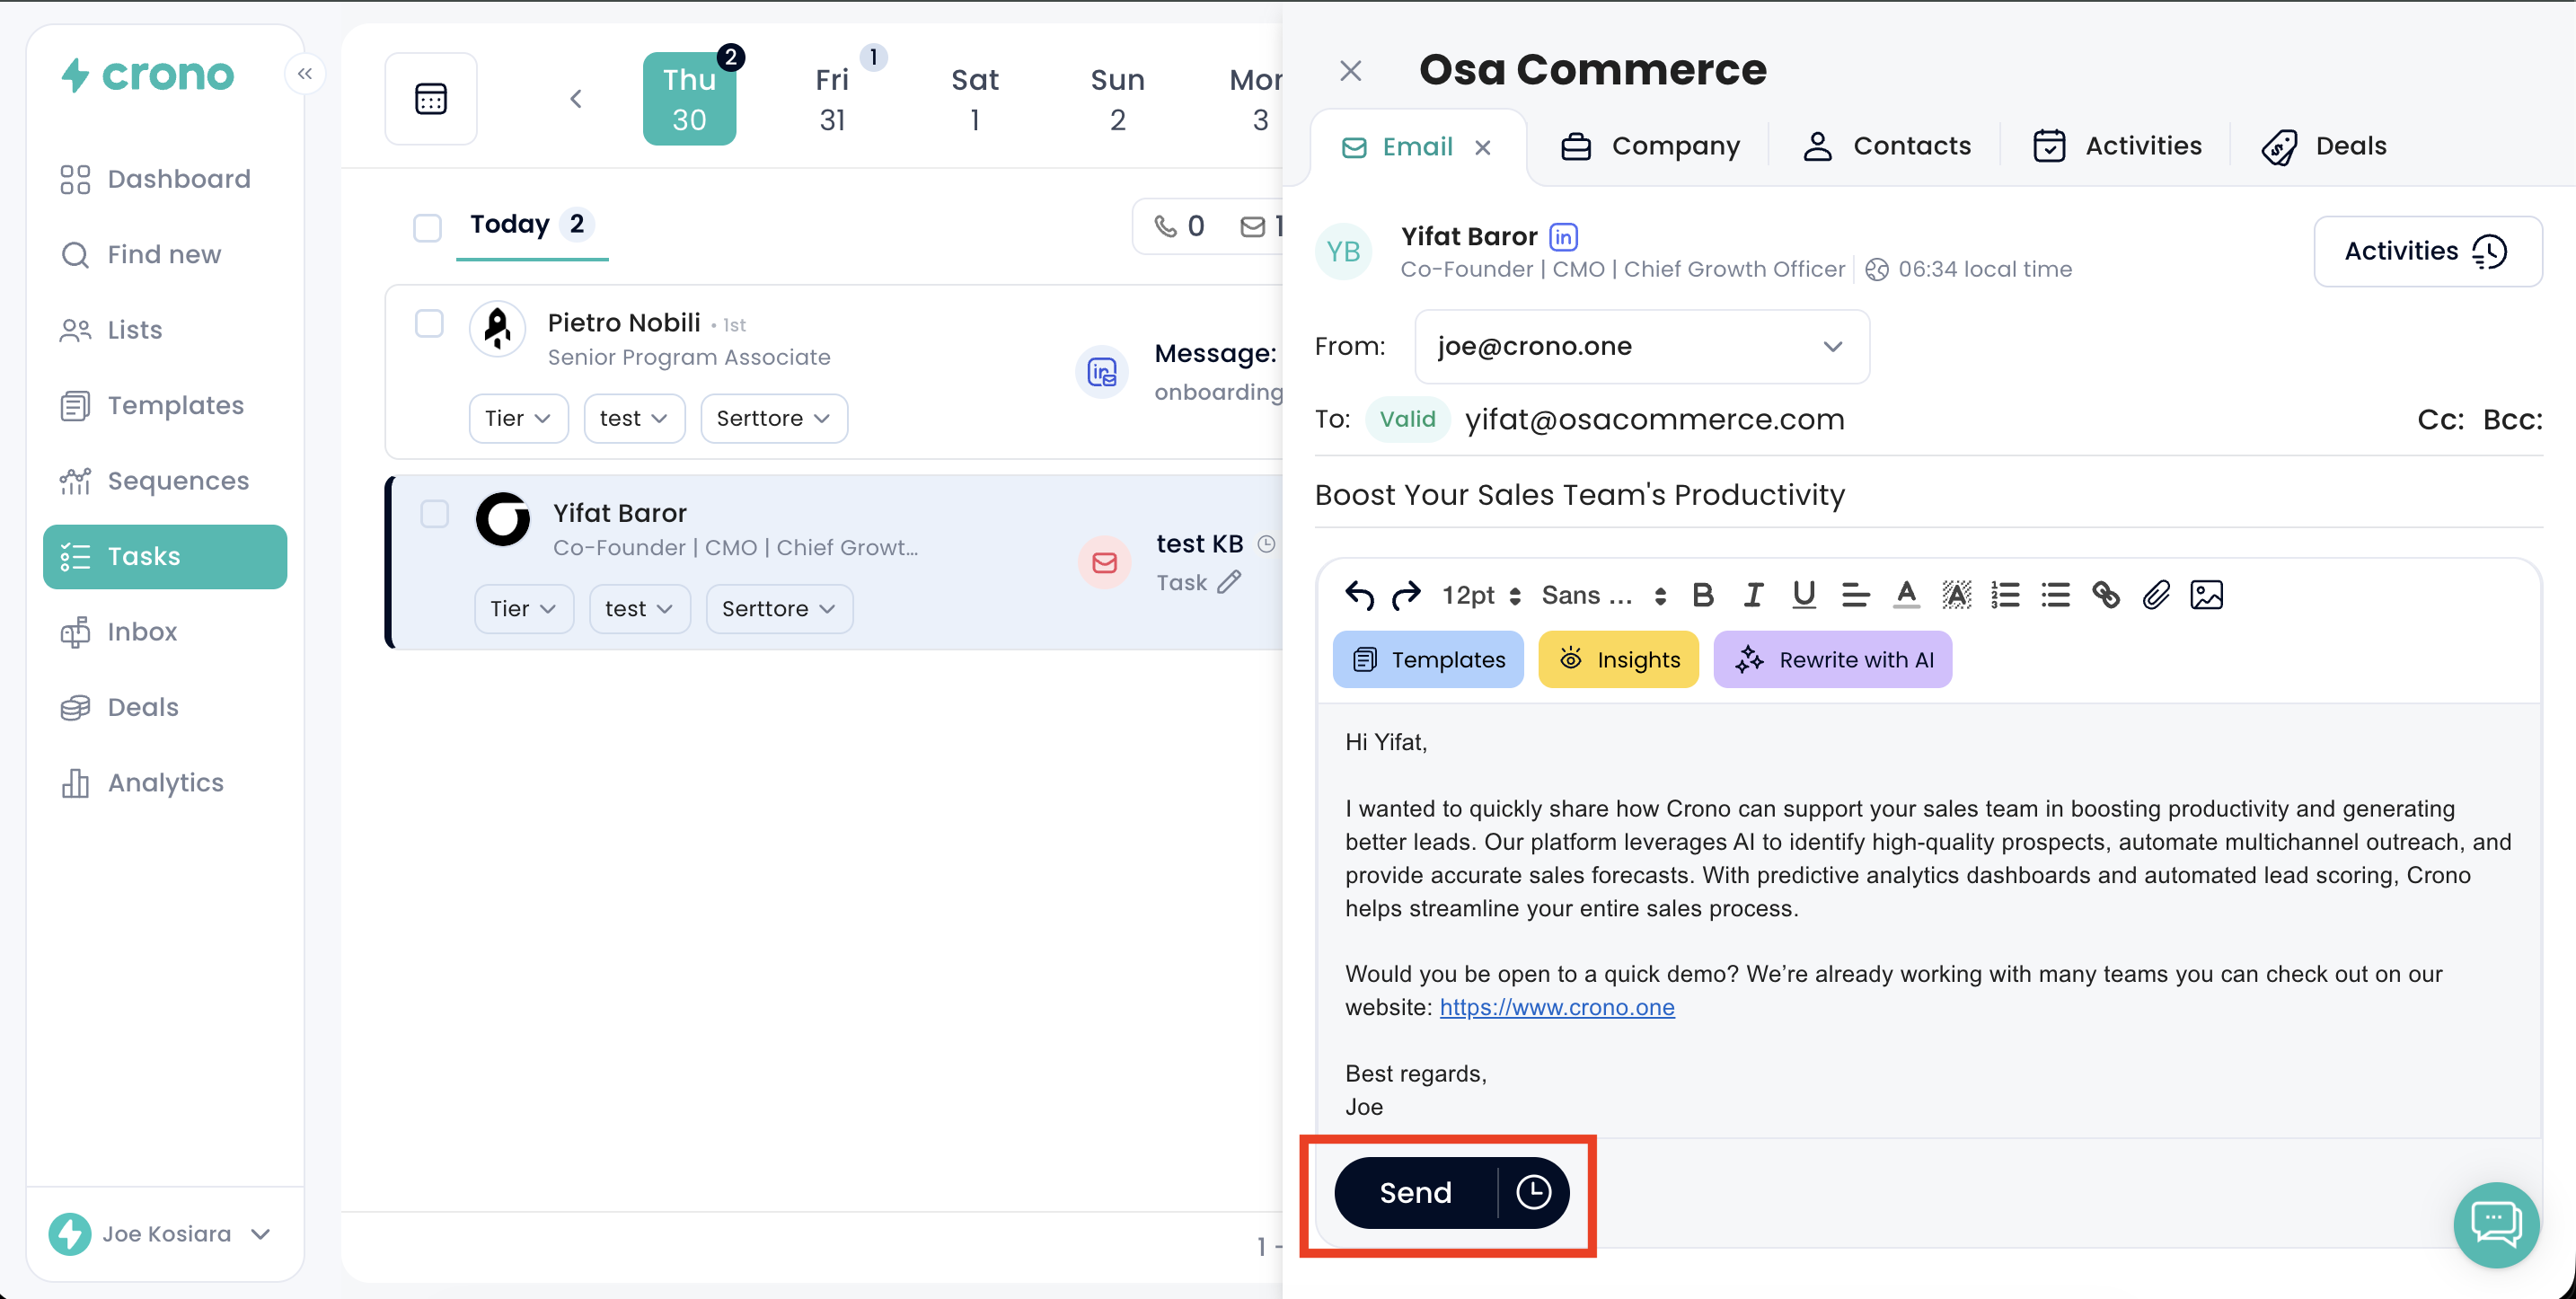Click the insert link icon
This screenshot has width=2576, height=1299.
(x=2105, y=595)
